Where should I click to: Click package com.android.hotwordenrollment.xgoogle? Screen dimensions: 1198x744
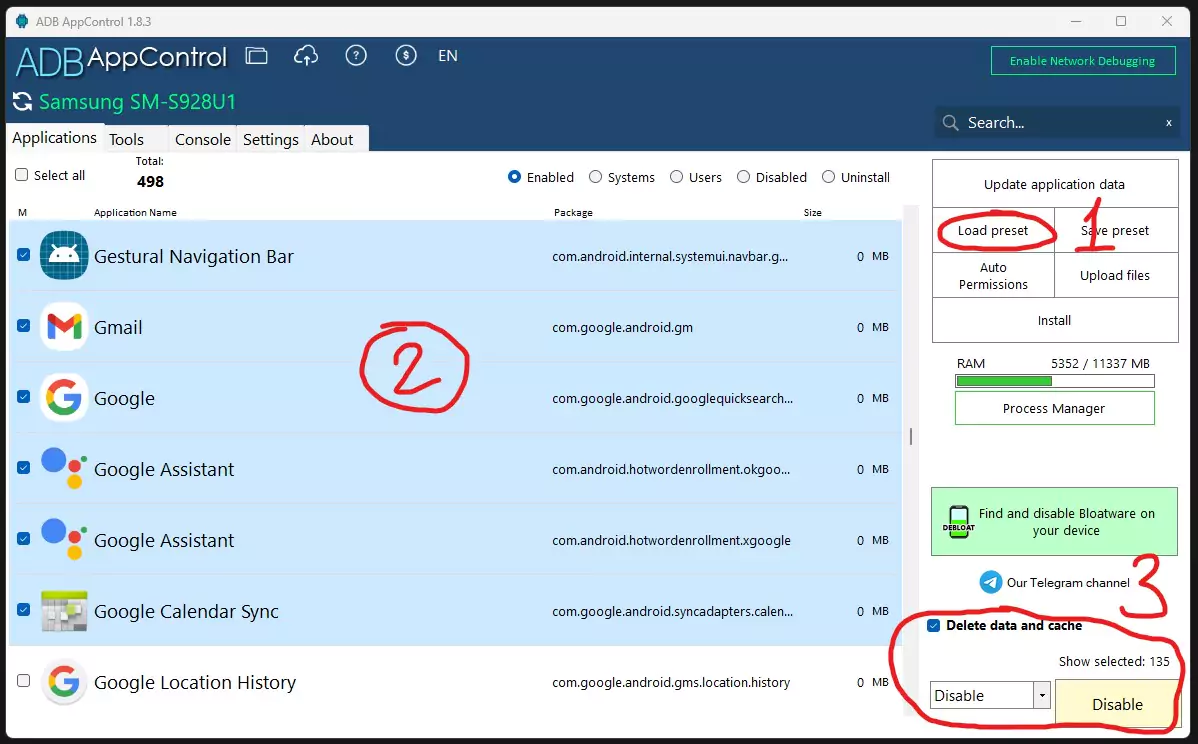pos(672,540)
